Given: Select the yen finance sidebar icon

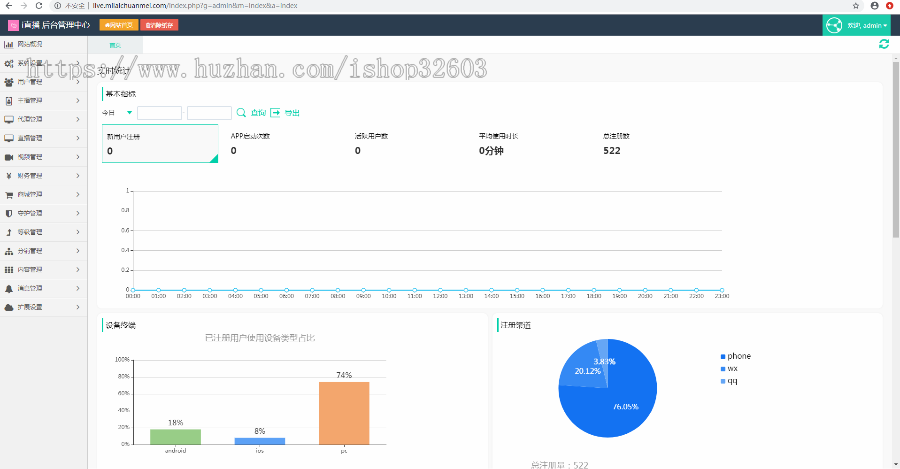Looking at the screenshot, I should [9, 175].
